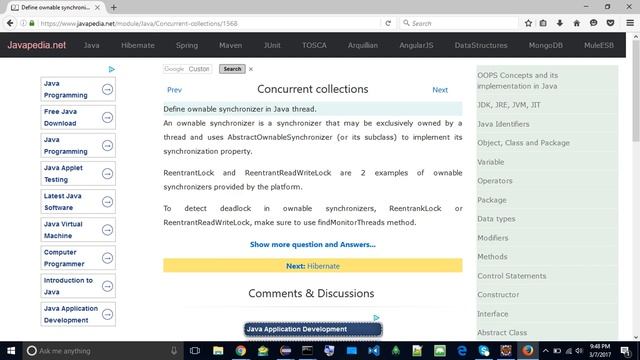Open the Windows notification center
The image size is (640, 360).
(x=625, y=351)
